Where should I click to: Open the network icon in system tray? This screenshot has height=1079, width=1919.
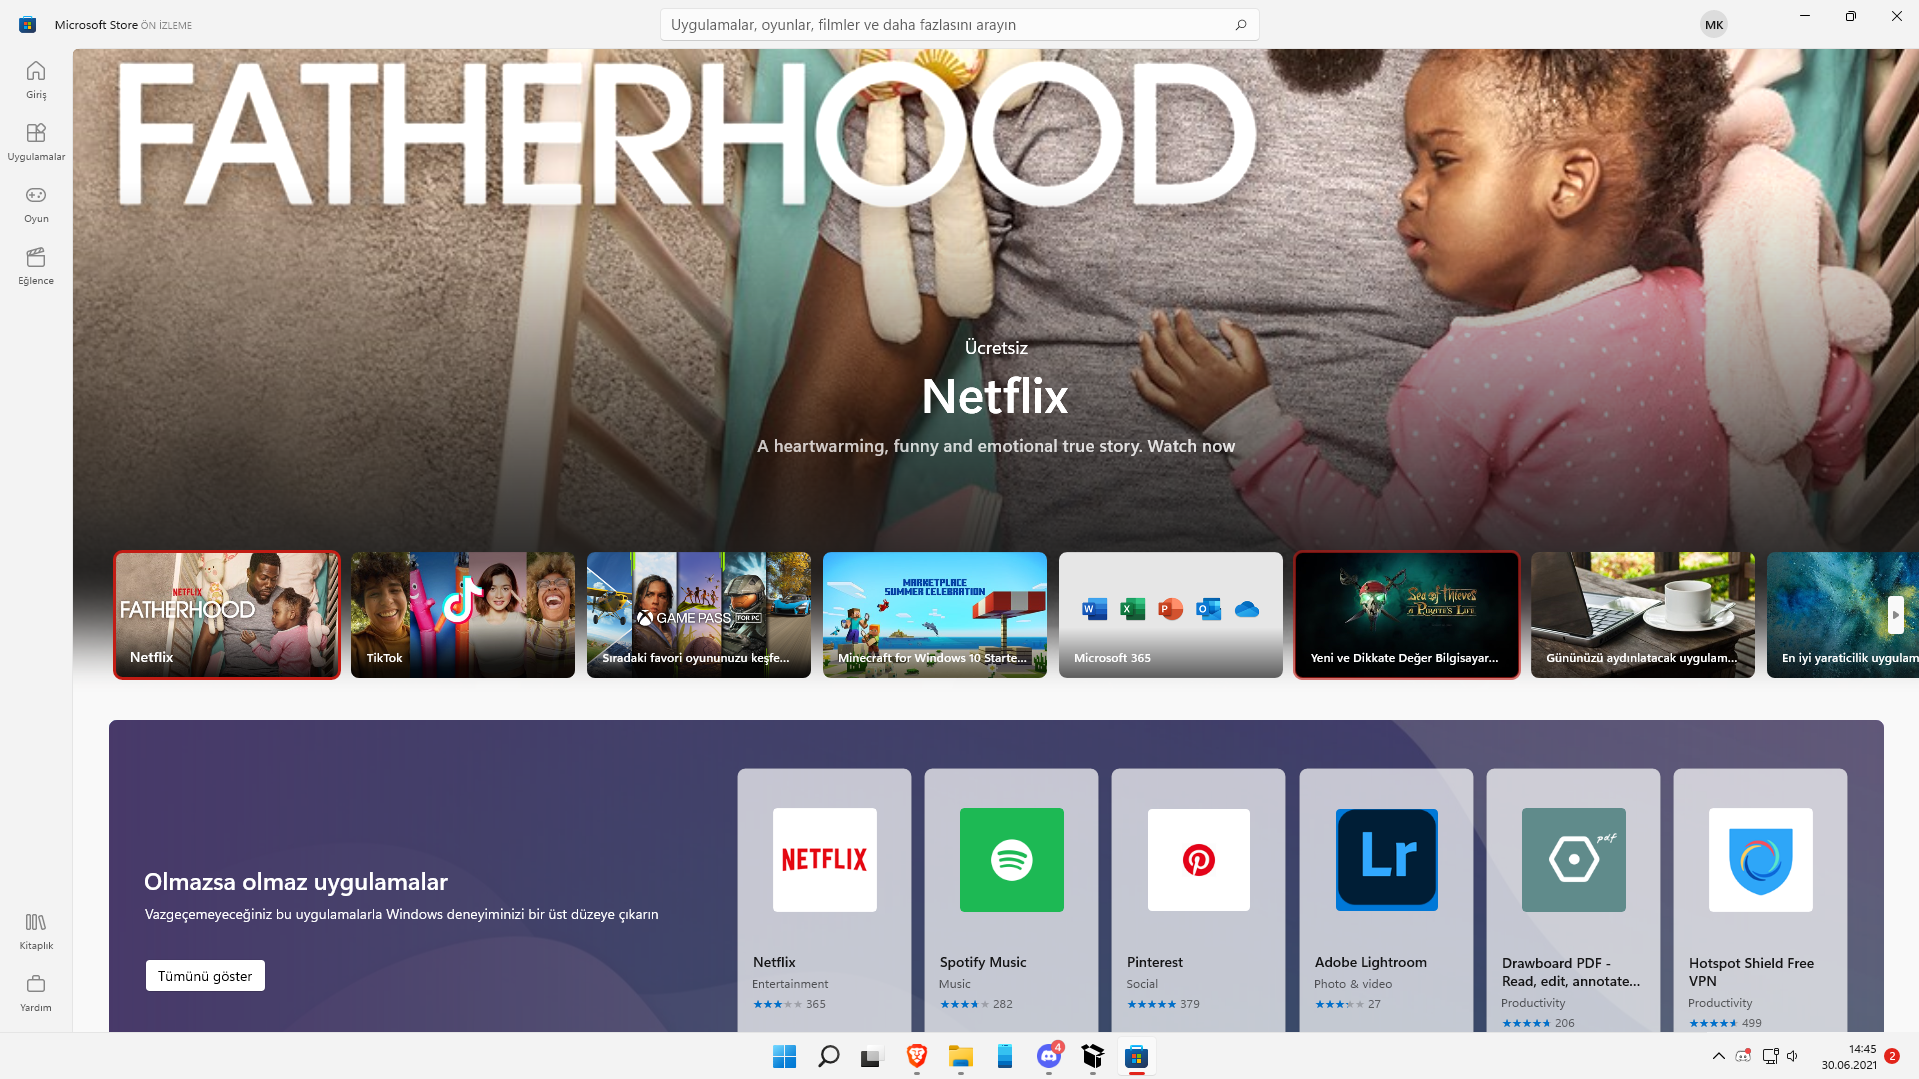click(x=1770, y=1056)
